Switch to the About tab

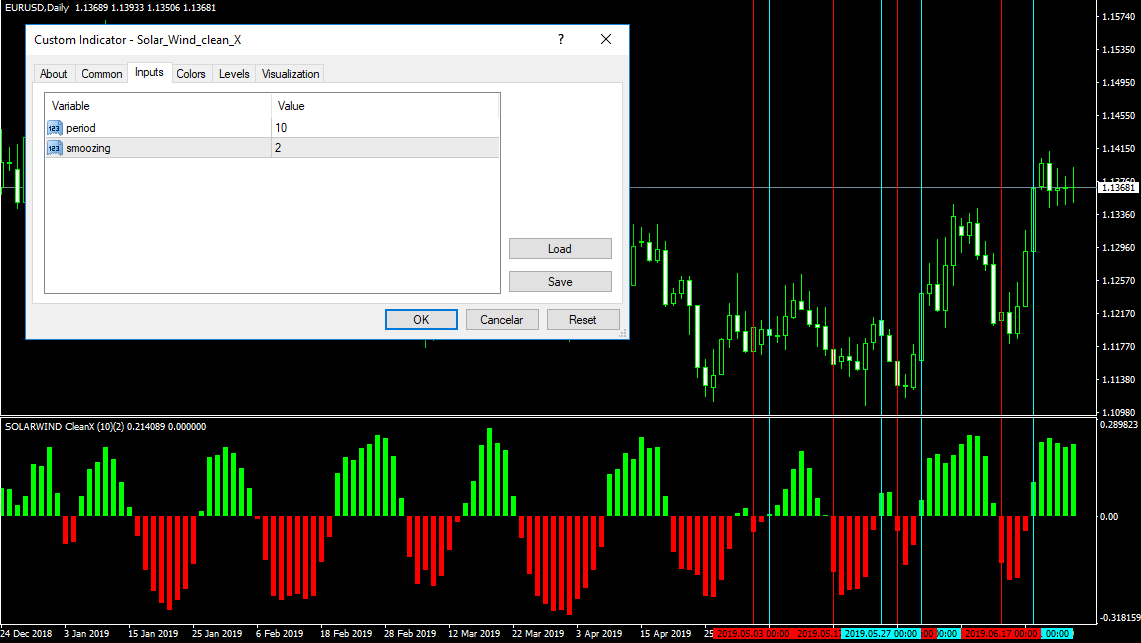pyautogui.click(x=53, y=73)
